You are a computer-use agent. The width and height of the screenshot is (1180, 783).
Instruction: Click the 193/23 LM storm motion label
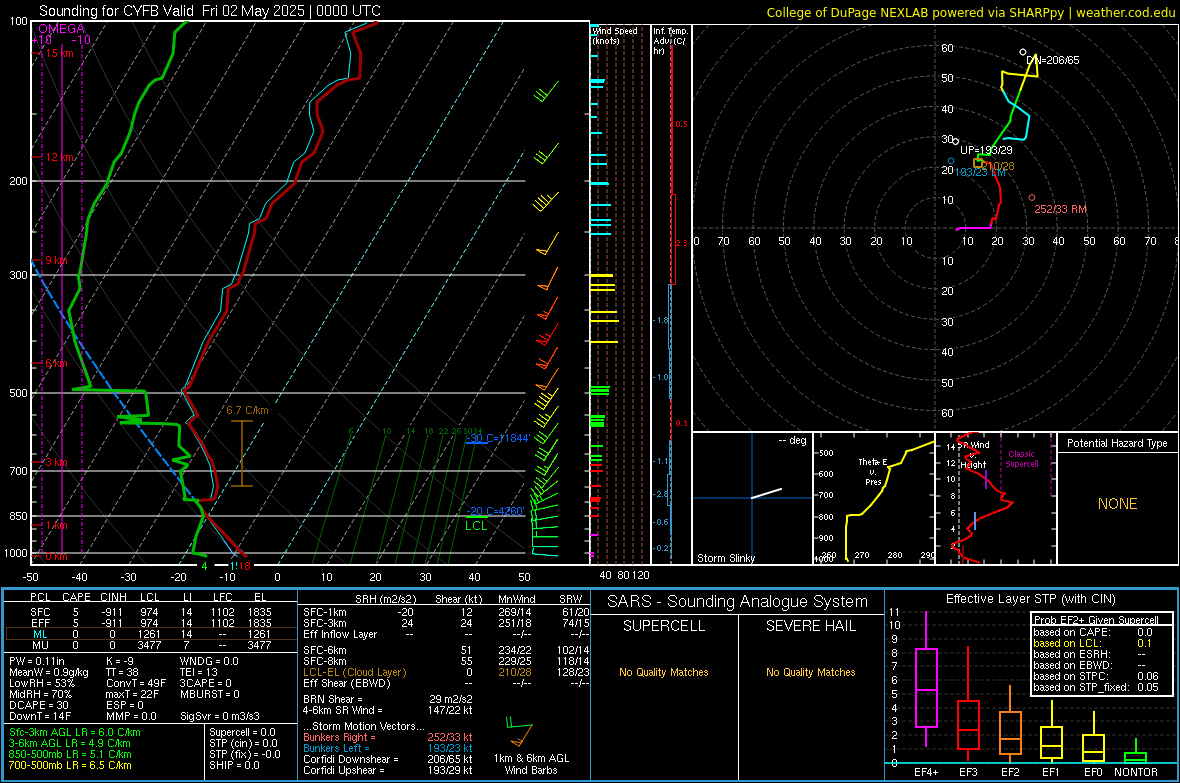point(980,172)
